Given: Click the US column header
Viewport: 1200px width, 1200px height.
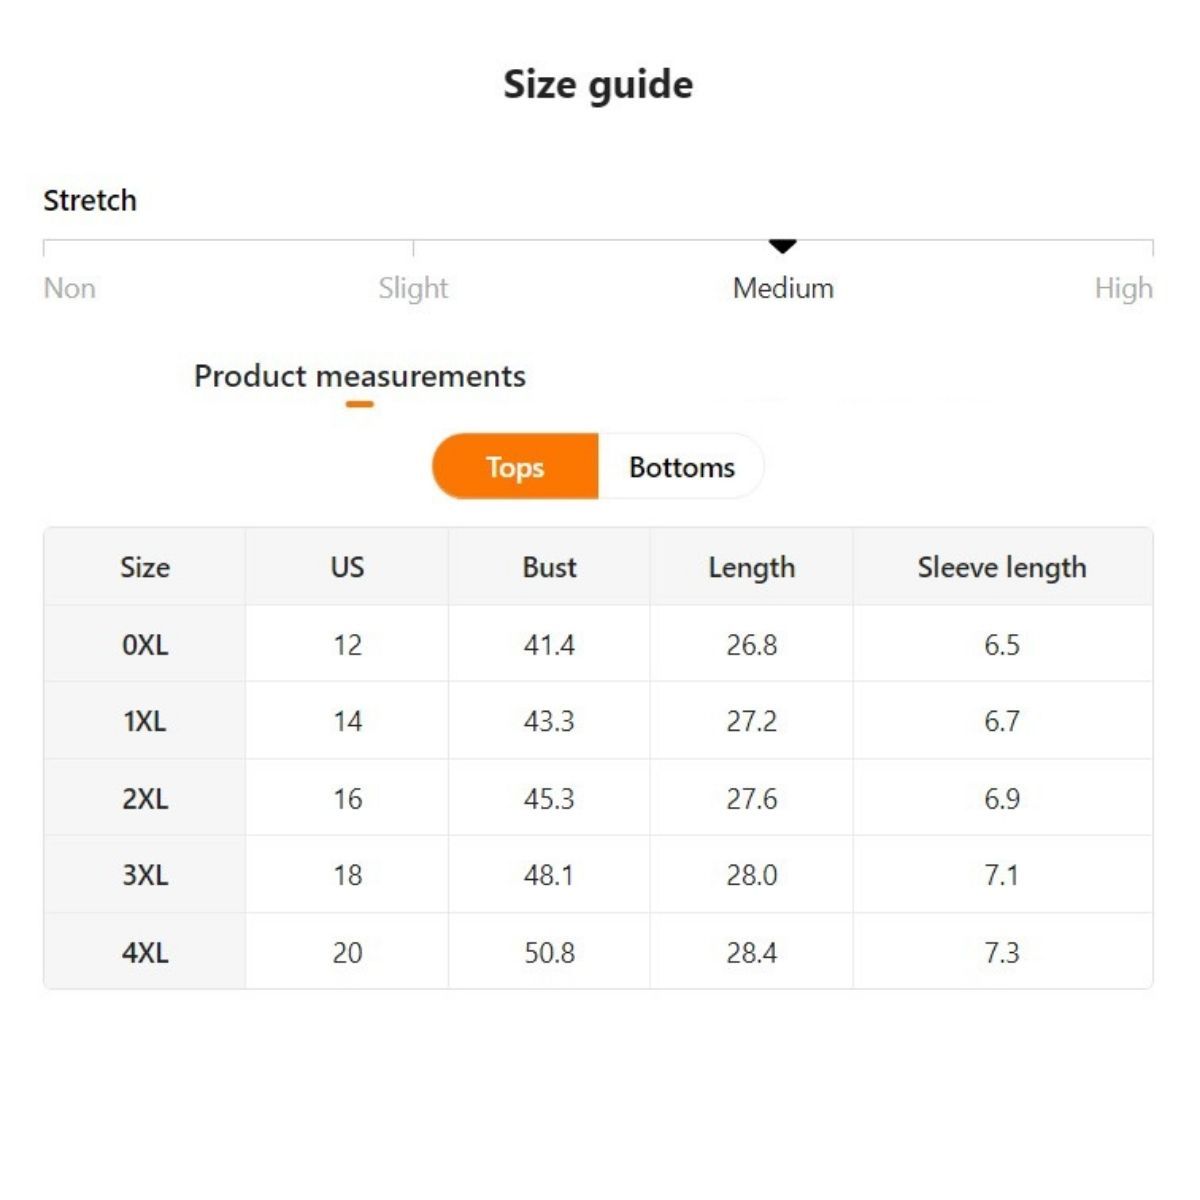Looking at the screenshot, I should [x=347, y=567].
